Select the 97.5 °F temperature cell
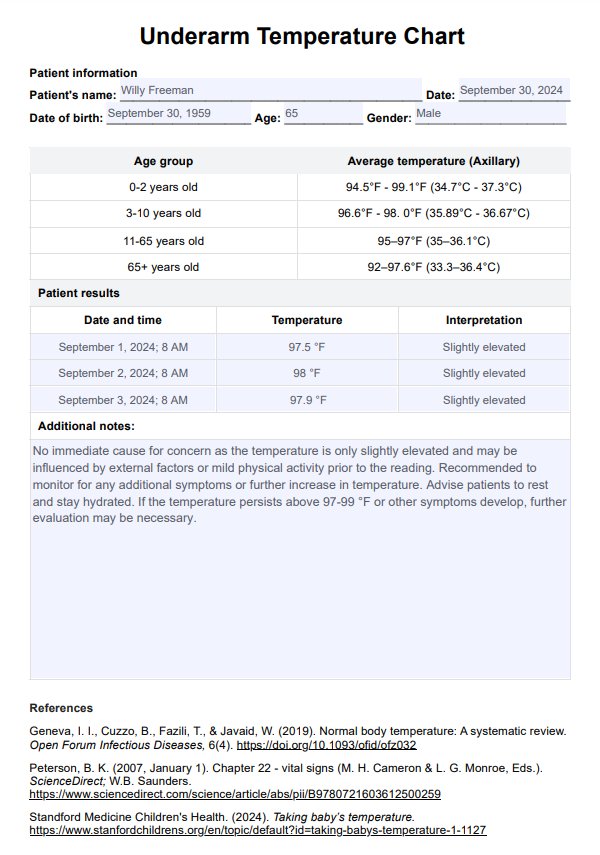This screenshot has width=600, height=855. 307,347
